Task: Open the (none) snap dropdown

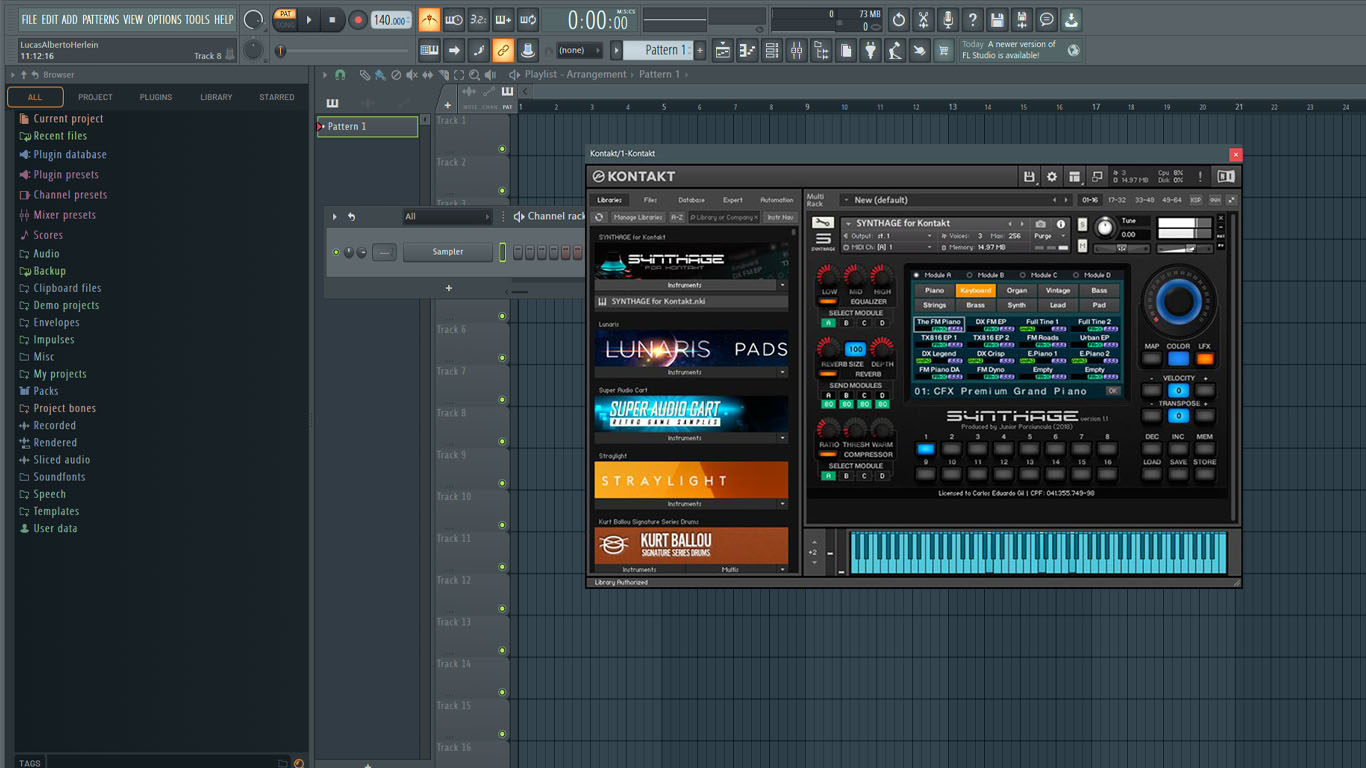Action: click(579, 50)
